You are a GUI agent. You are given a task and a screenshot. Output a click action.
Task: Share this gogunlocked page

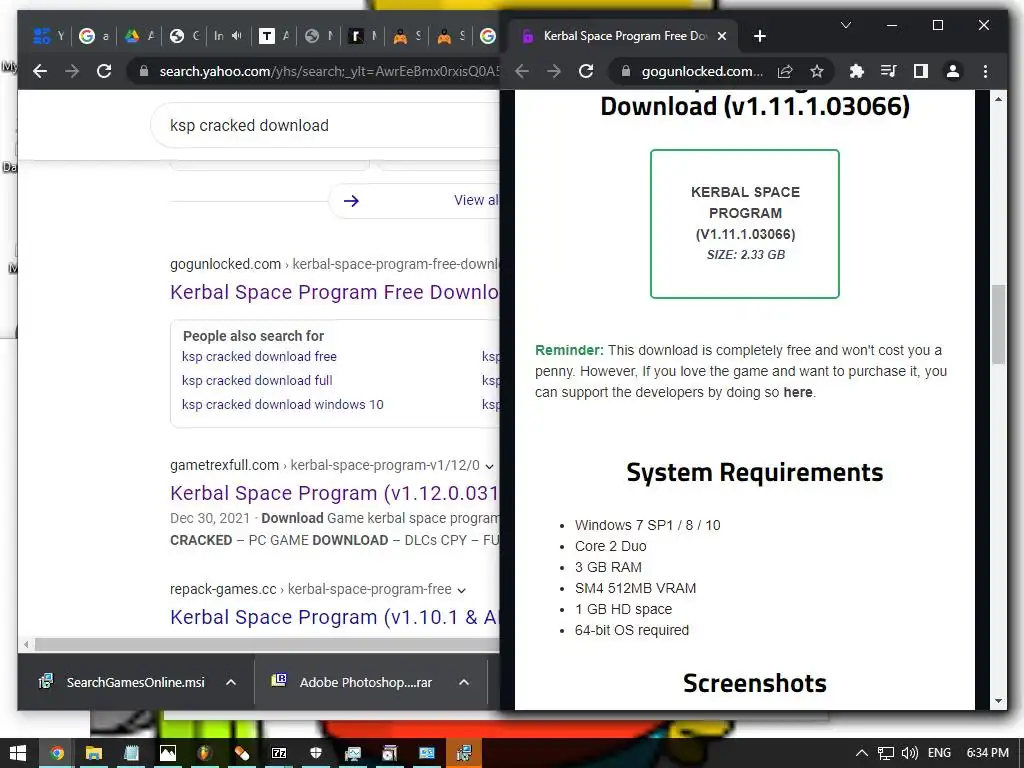pyautogui.click(x=785, y=71)
